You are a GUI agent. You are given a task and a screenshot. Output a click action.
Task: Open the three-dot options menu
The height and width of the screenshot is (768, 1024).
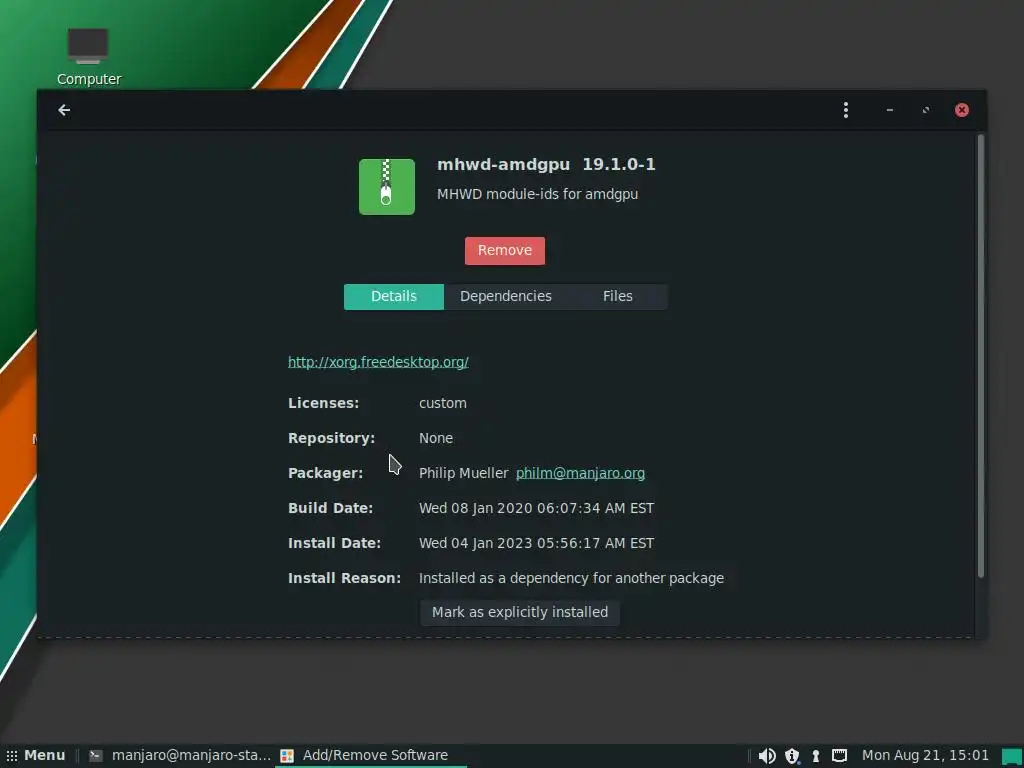pos(846,110)
